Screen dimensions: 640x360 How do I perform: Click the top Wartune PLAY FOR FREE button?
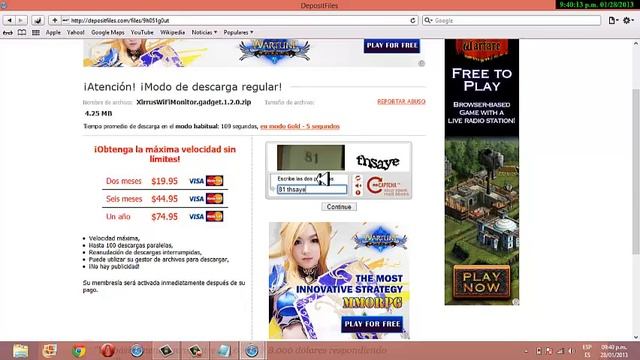[392, 45]
